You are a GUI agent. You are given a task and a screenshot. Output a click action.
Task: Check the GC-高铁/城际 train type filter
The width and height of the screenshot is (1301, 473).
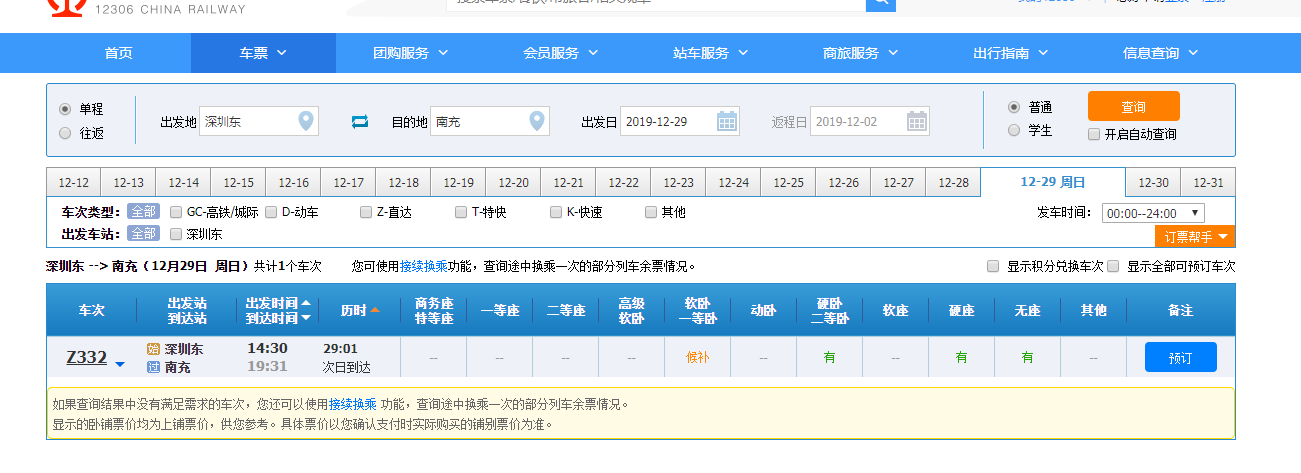[x=176, y=212]
